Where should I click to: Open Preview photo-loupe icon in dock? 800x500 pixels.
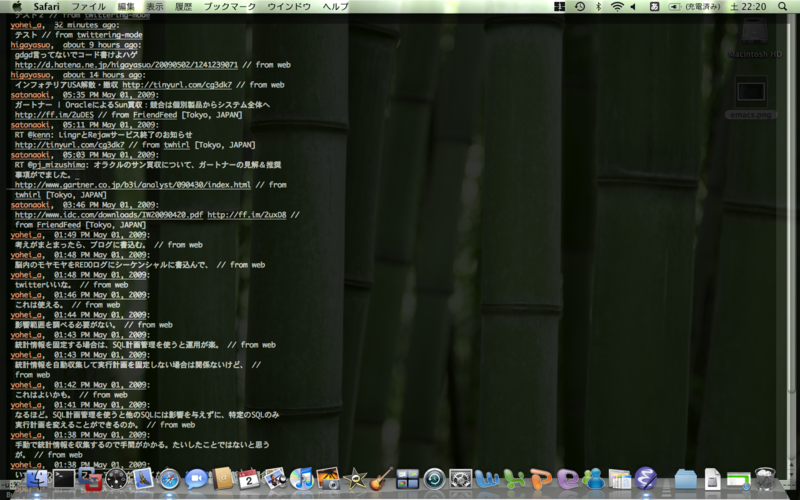pyautogui.click(x=276, y=479)
